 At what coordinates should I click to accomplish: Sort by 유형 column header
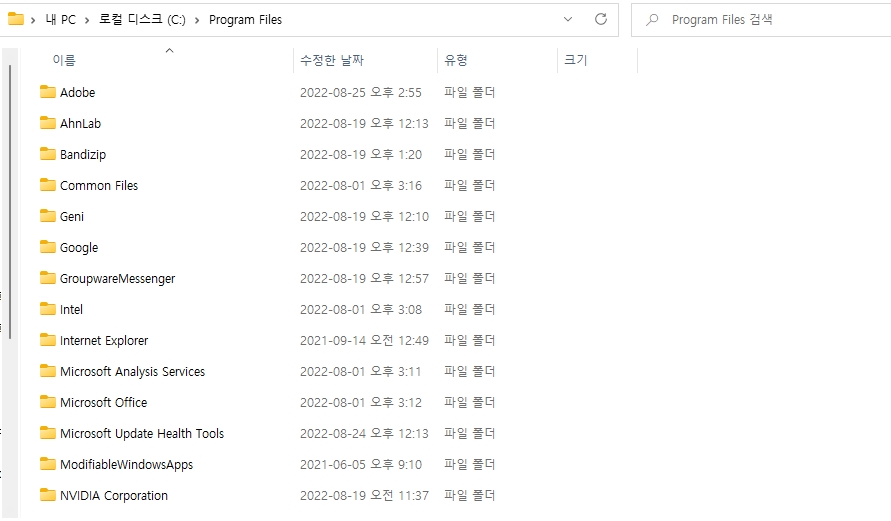pos(456,60)
